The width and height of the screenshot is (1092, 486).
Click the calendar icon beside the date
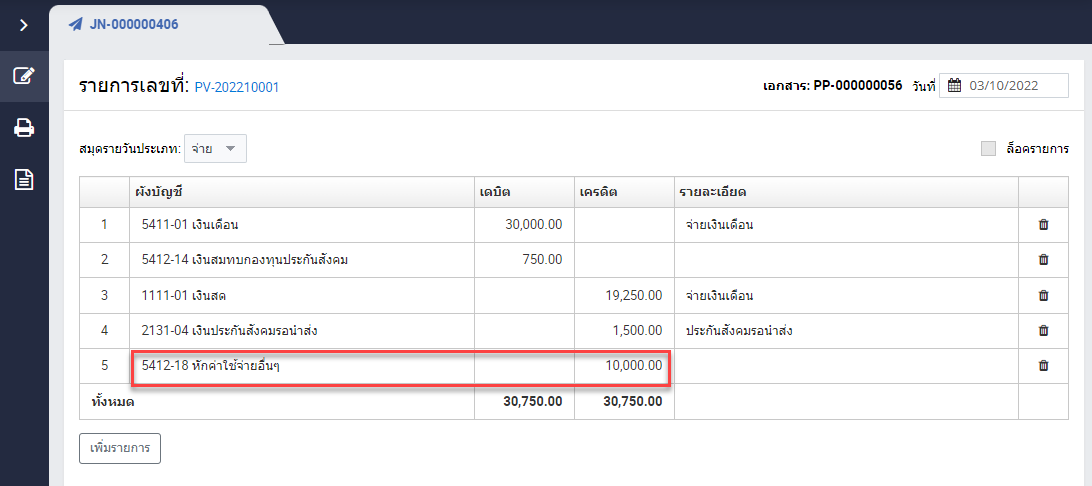(x=955, y=86)
